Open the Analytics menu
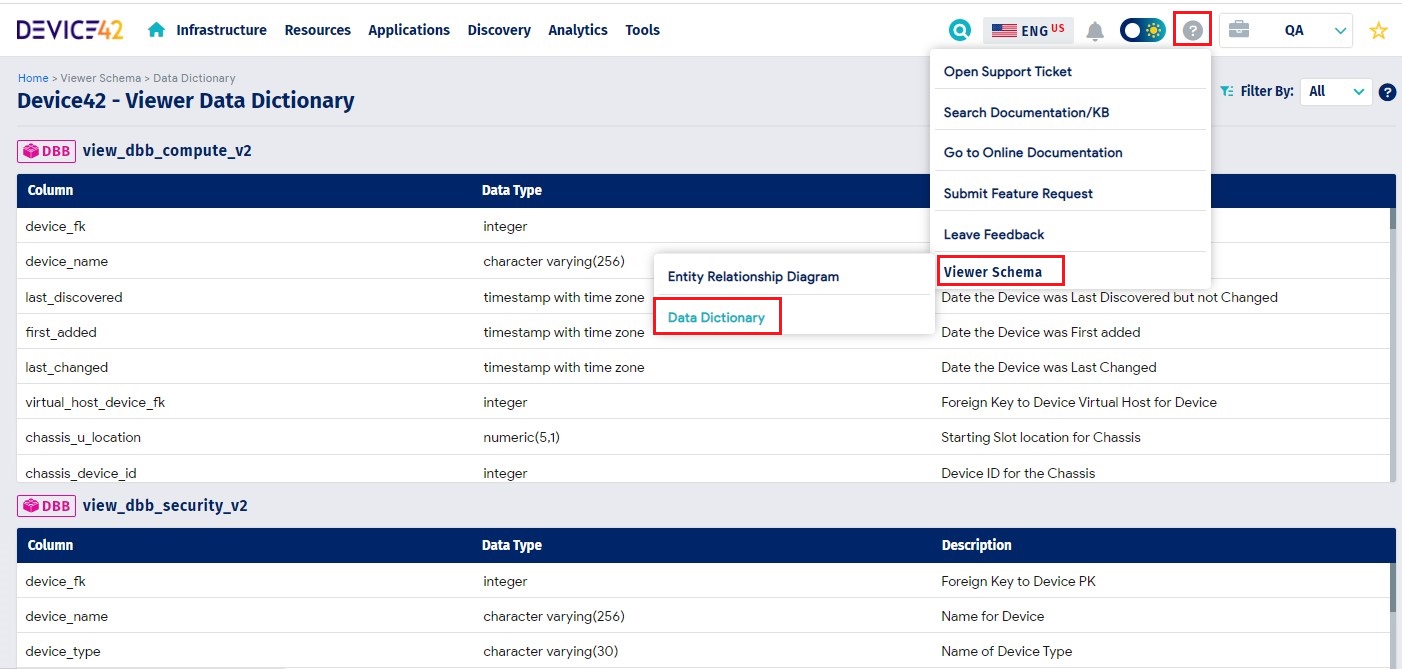The height and width of the screenshot is (669, 1402). pyautogui.click(x=578, y=30)
